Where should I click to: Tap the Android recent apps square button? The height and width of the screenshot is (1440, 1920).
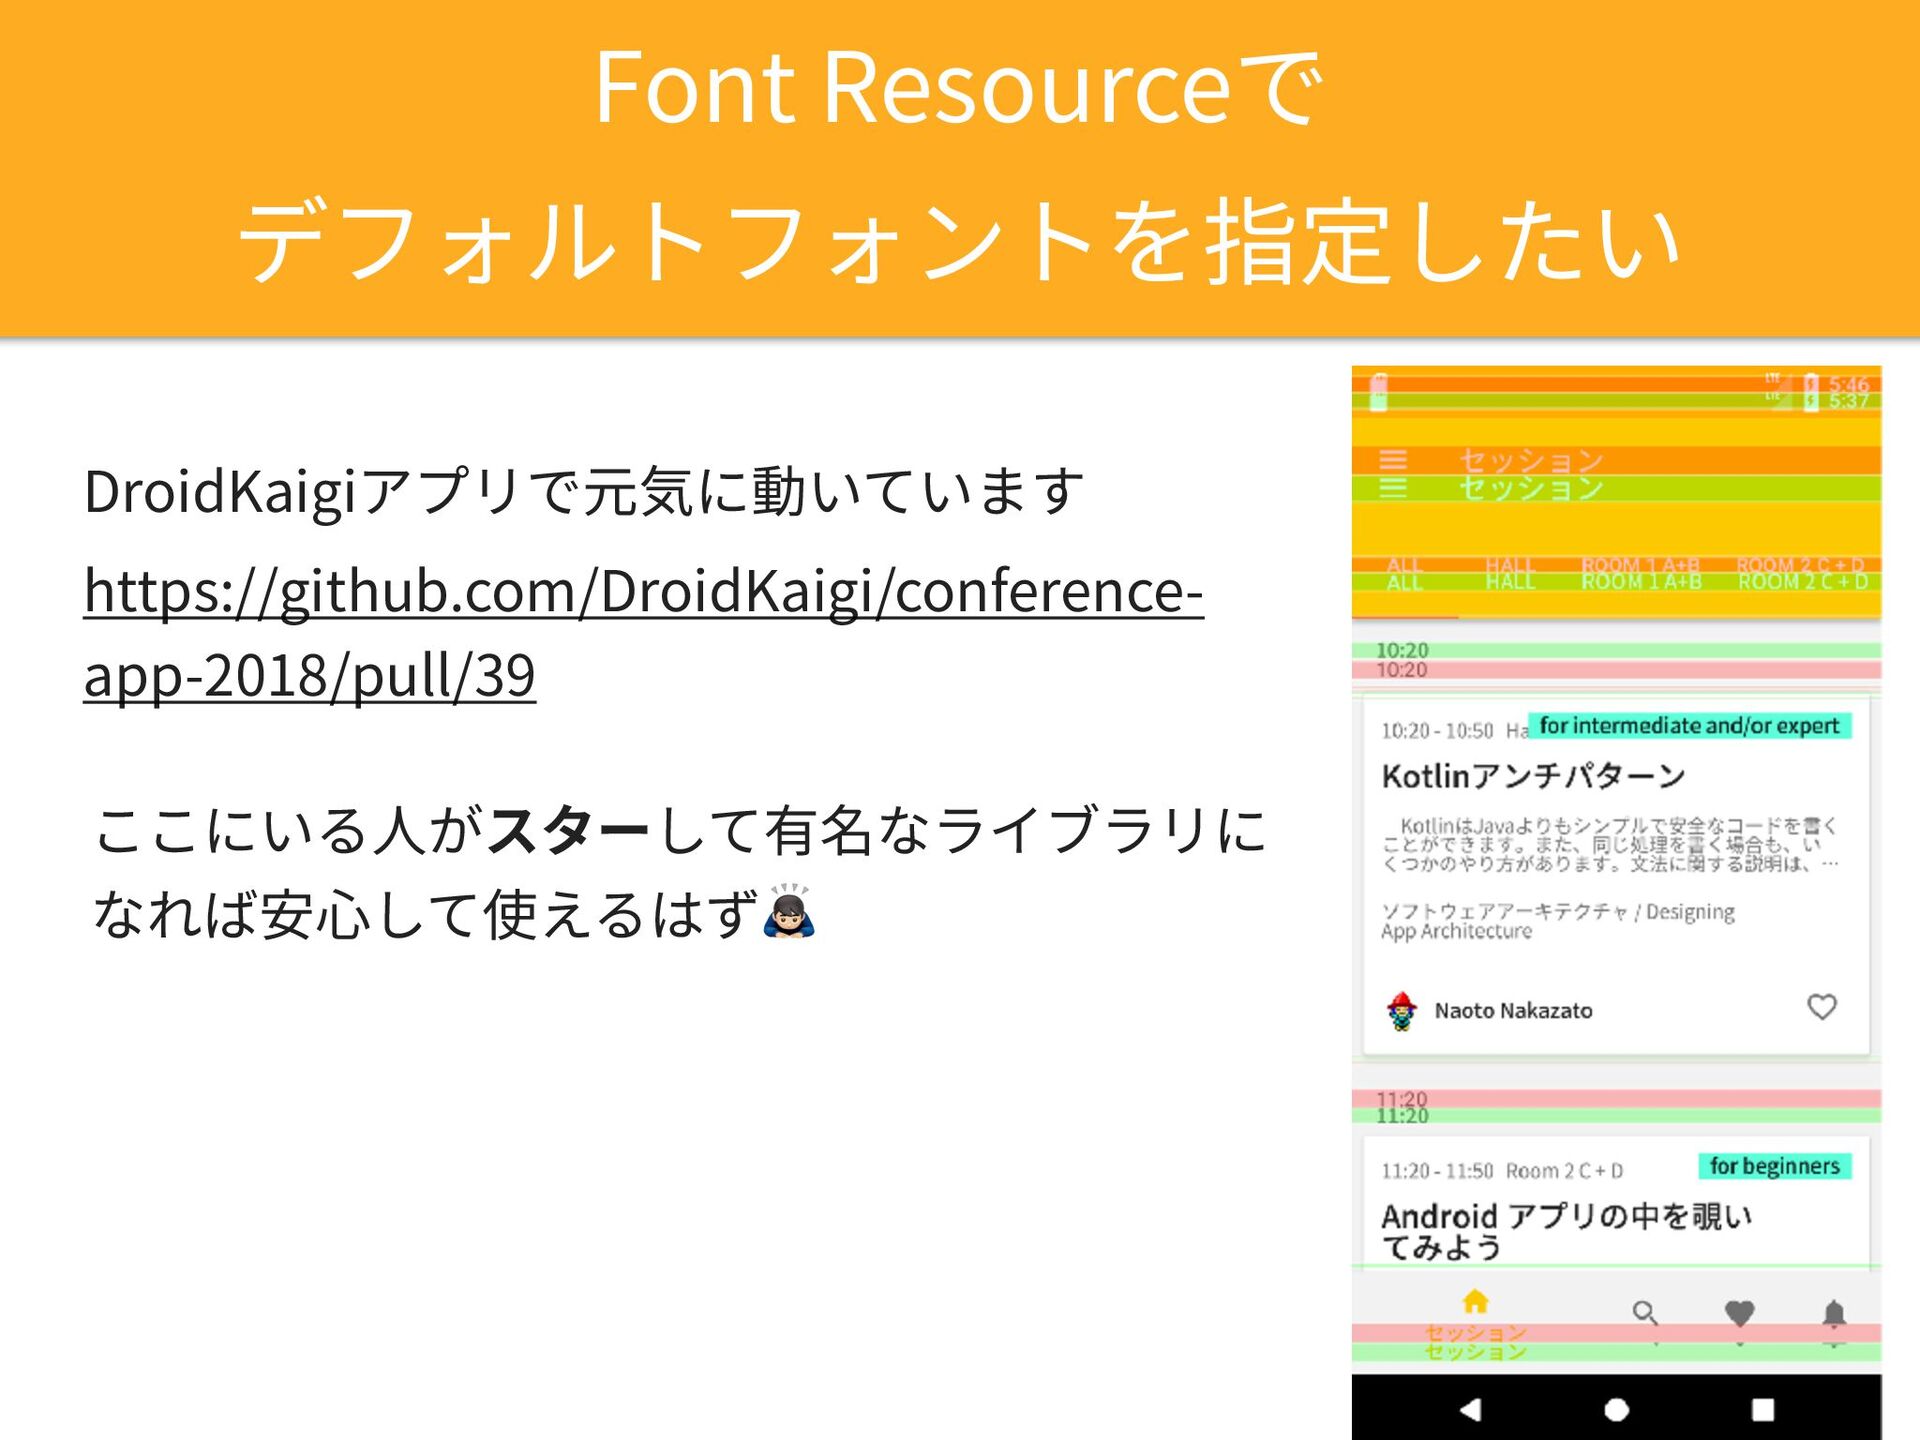[1763, 1409]
